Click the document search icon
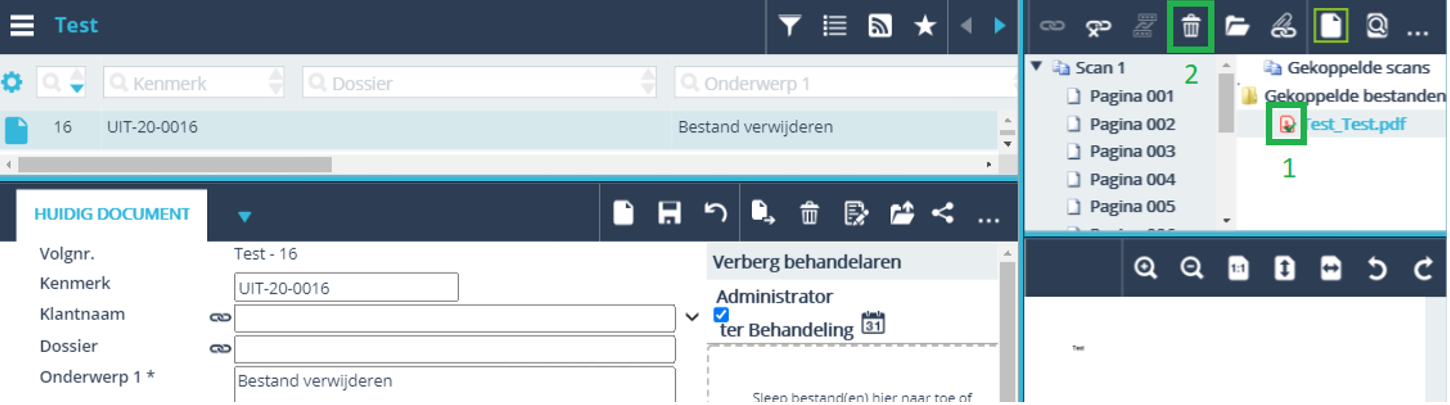This screenshot has height=405, width=1450. click(x=1377, y=26)
